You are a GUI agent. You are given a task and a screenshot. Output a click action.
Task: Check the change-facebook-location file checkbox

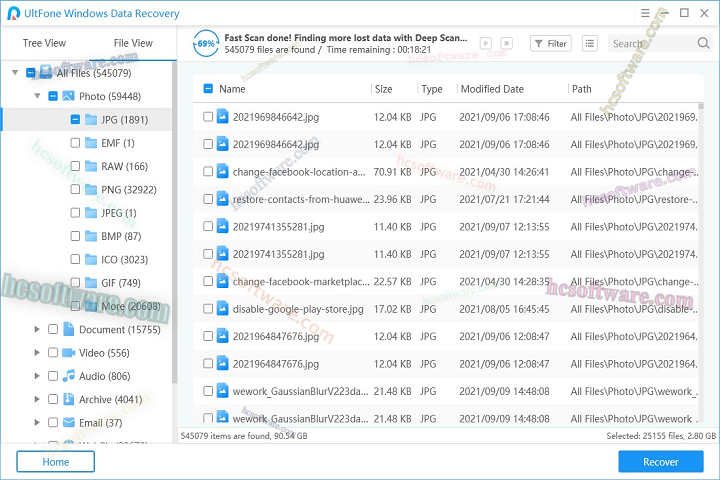point(208,171)
